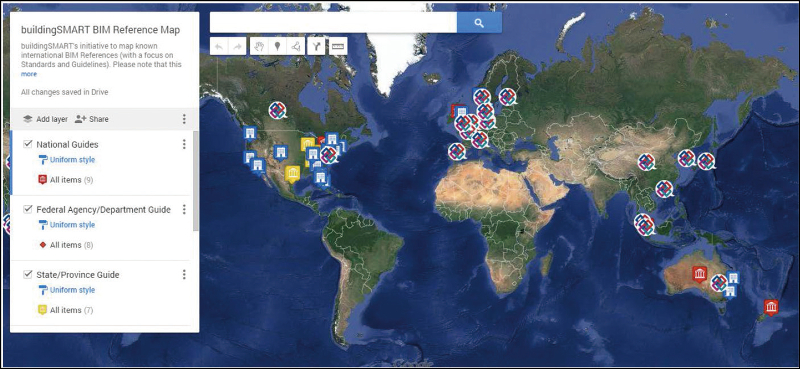Viewport: 800px width, 369px height.
Task: Open map options three-dot menu beside Share
Action: click(x=184, y=119)
